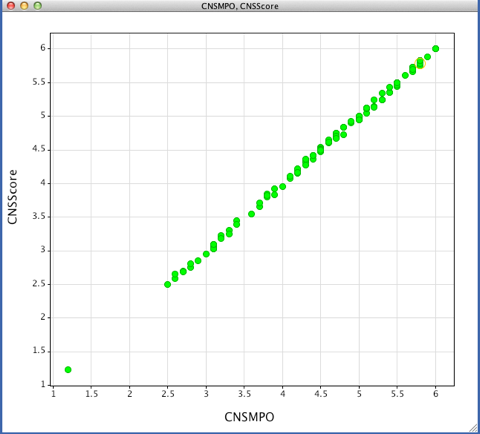
Task: Select the data point at CNSMPO 5.9
Action: click(428, 57)
